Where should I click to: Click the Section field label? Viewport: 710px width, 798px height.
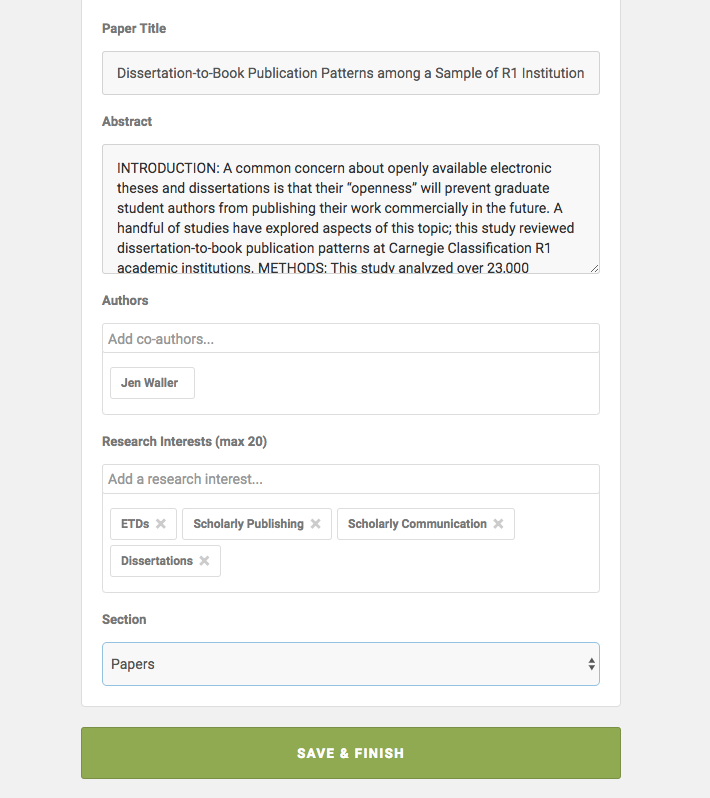coord(124,620)
